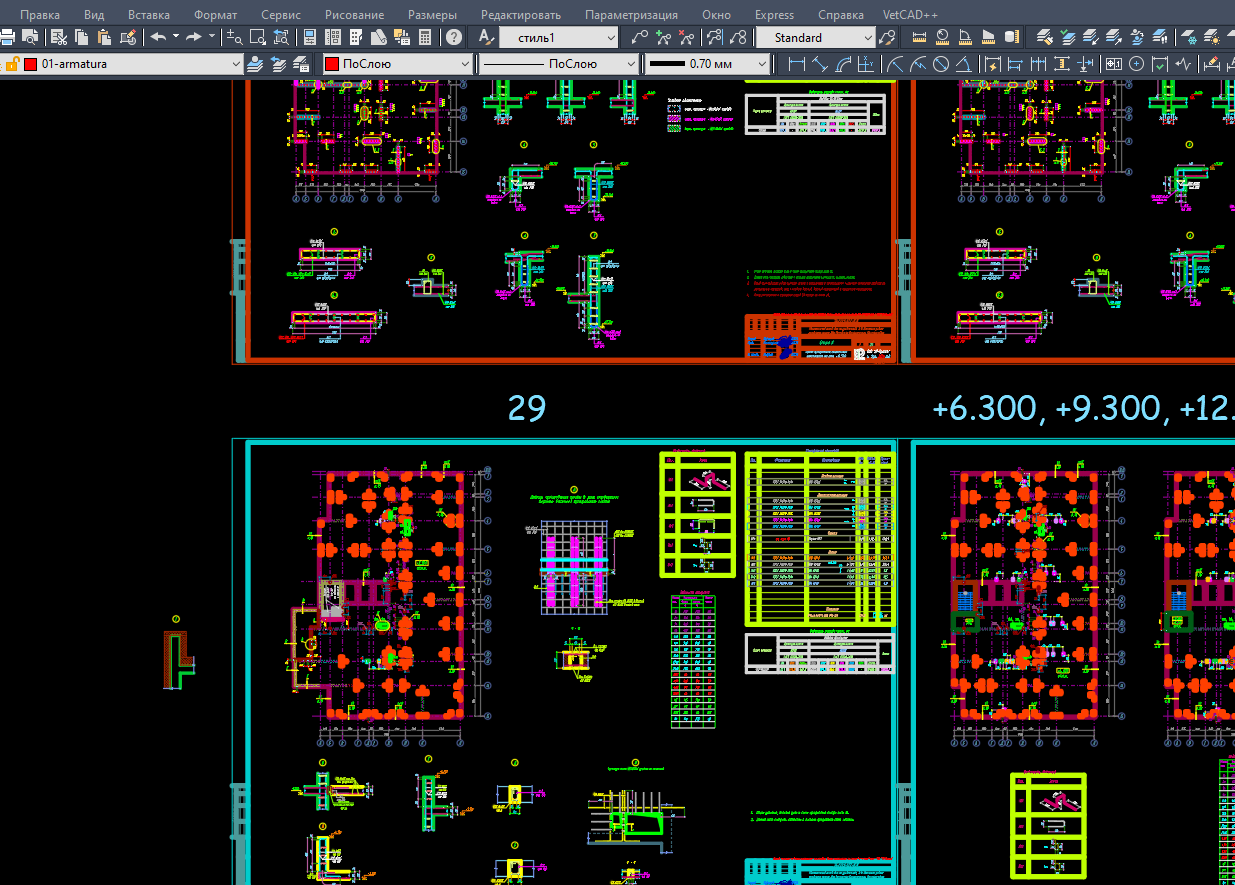Open the стиль1 text style dropdown
The height and width of the screenshot is (885, 1235).
click(559, 37)
